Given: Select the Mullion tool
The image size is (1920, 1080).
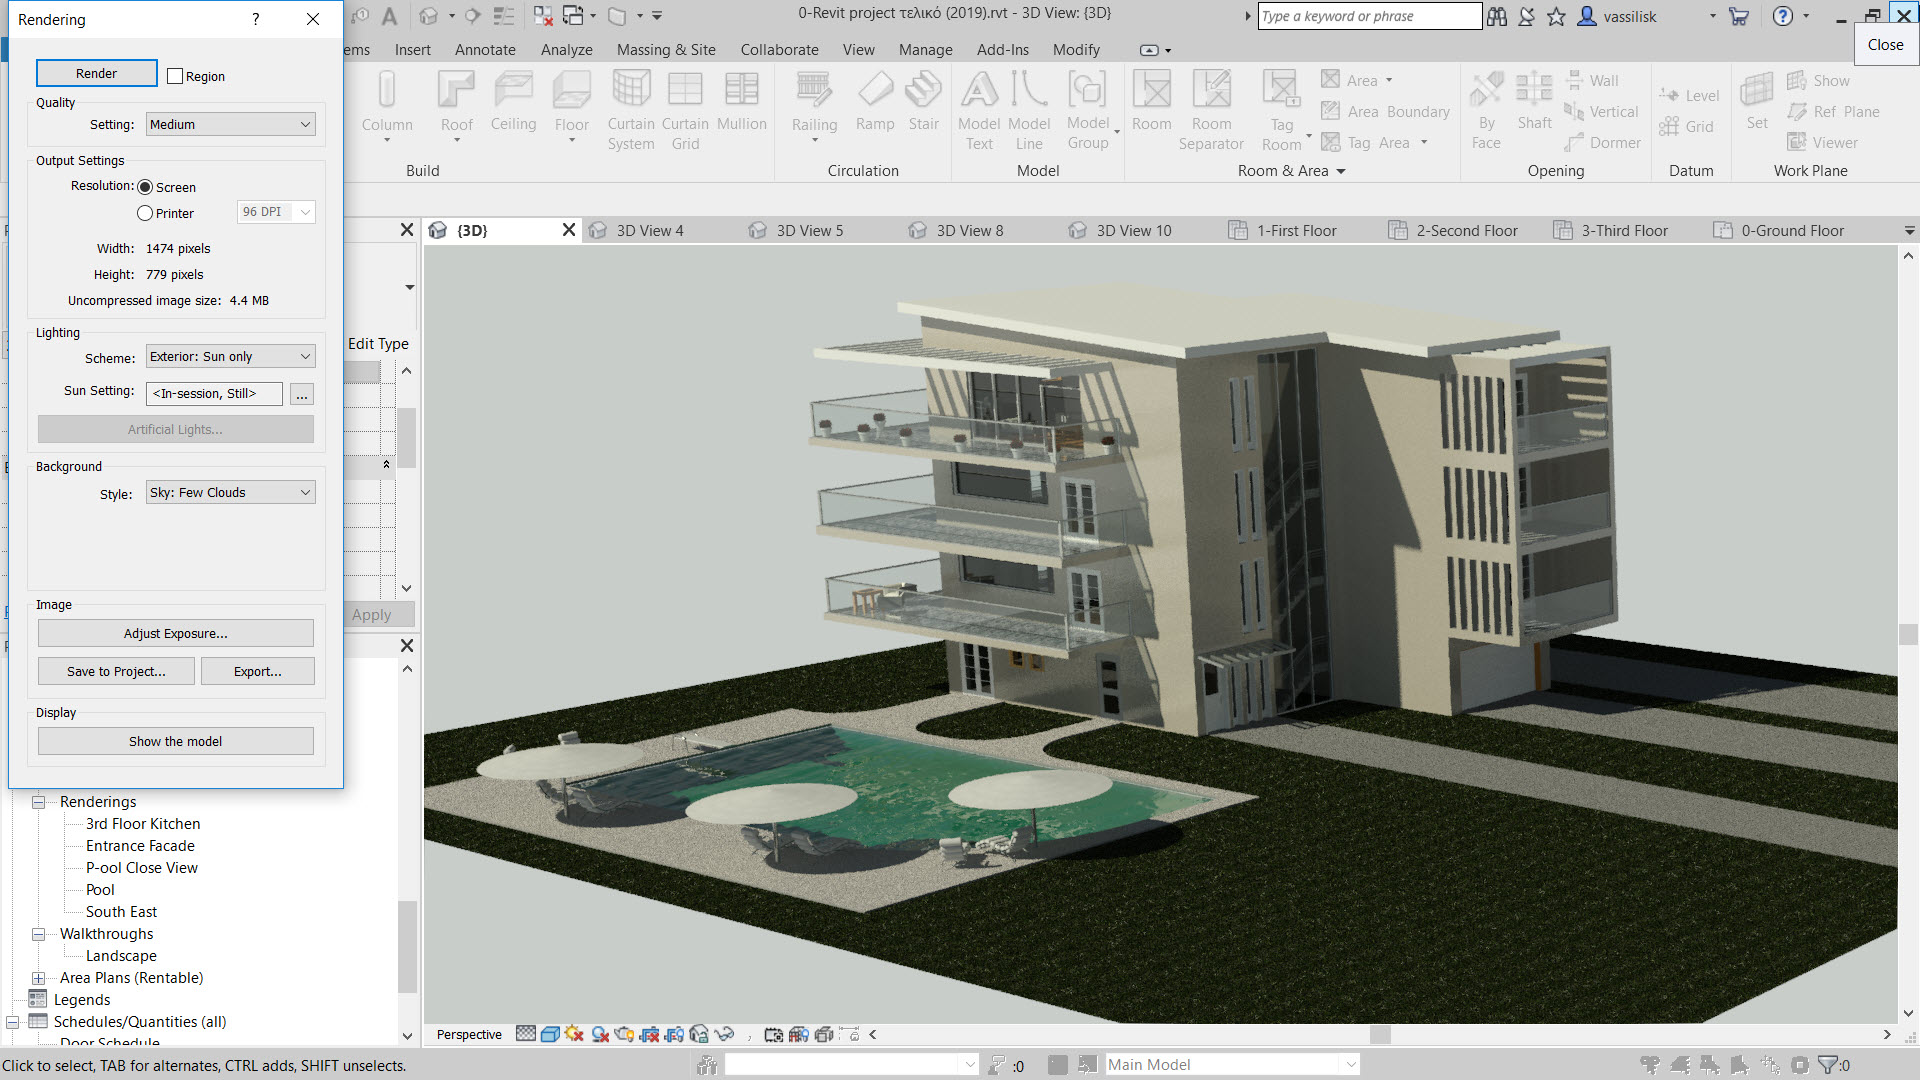Looking at the screenshot, I should [742, 102].
